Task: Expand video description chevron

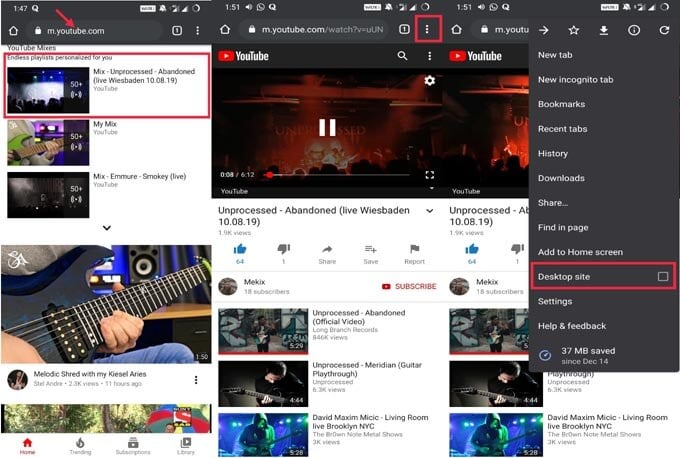Action: (430, 211)
